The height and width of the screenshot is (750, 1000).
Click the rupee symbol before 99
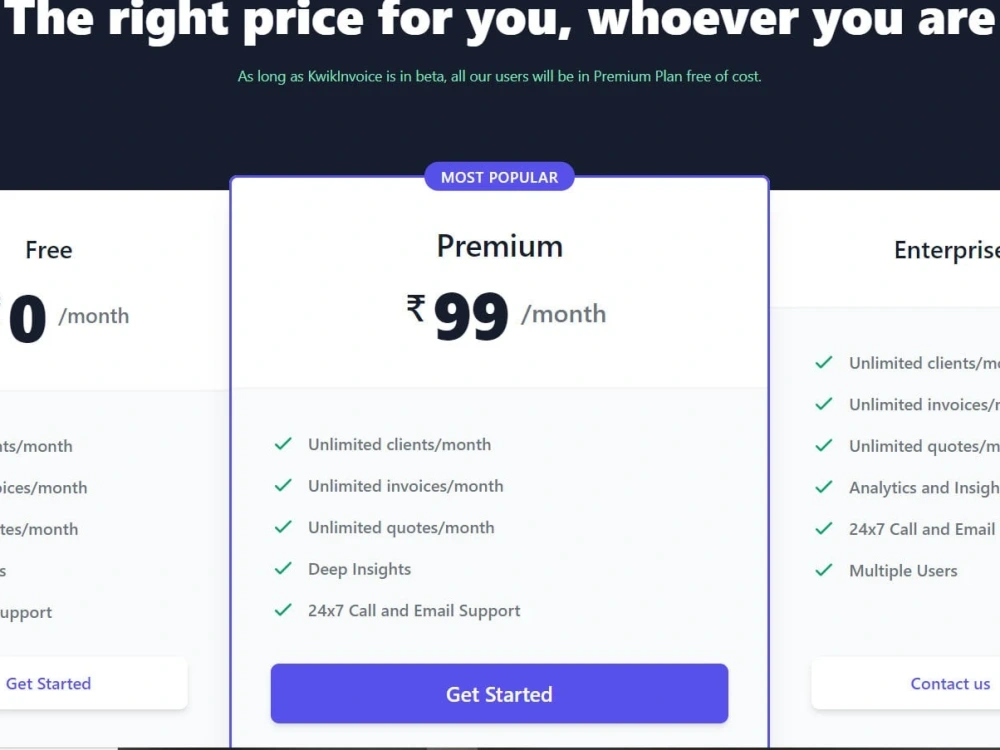[416, 307]
